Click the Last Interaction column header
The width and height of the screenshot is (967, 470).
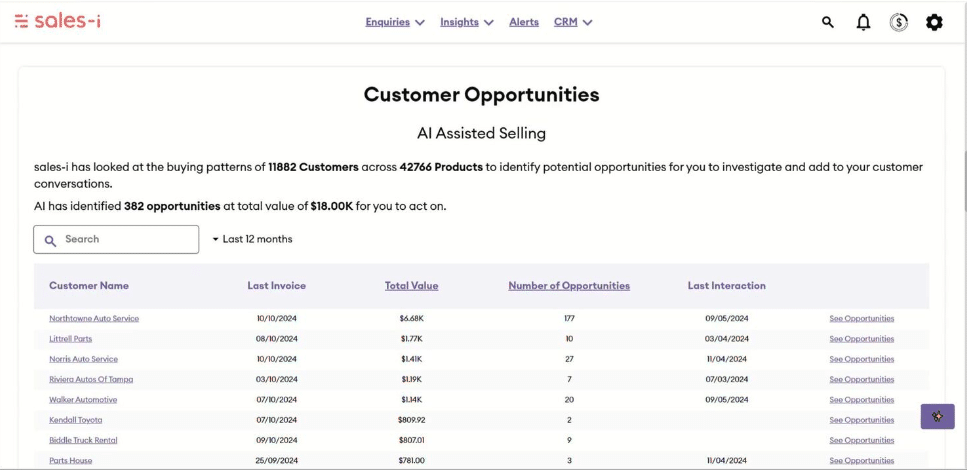pyautogui.click(x=726, y=286)
